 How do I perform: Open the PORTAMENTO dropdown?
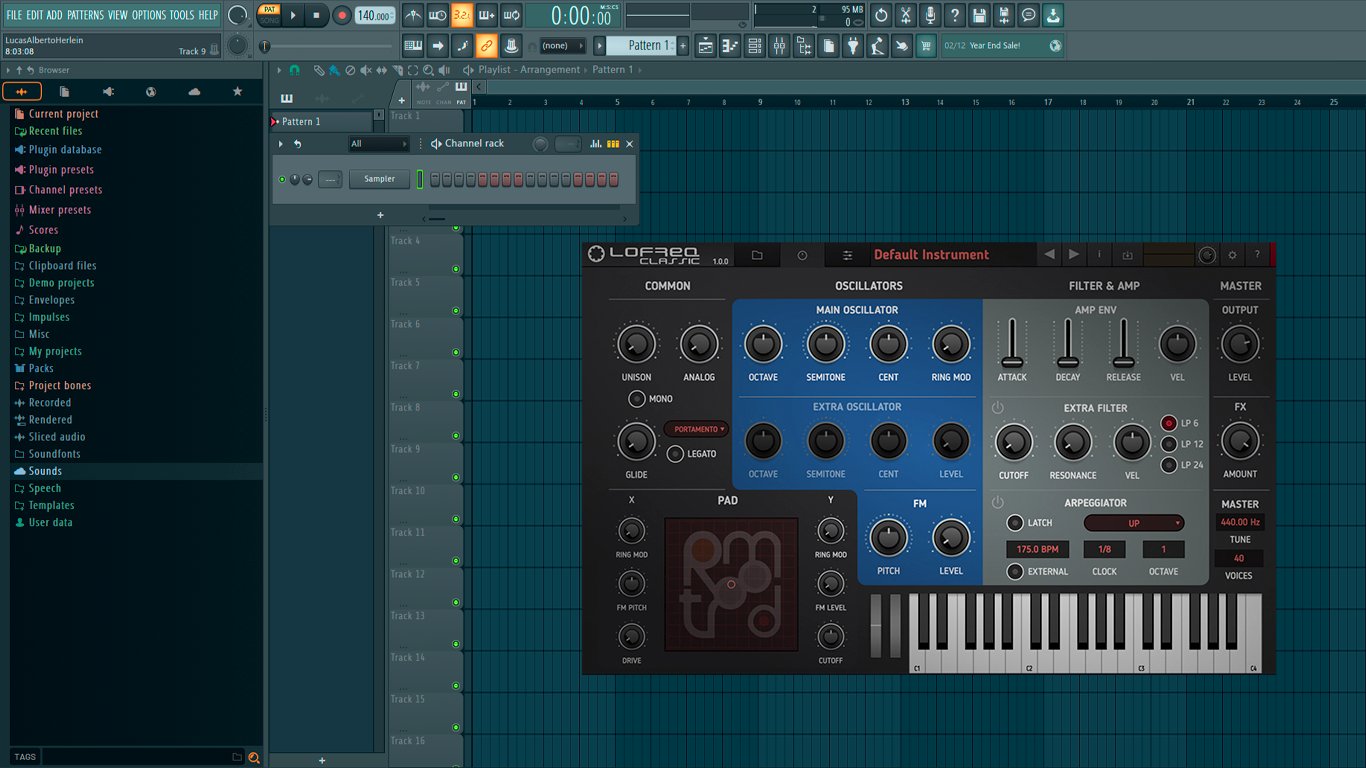click(x=696, y=429)
